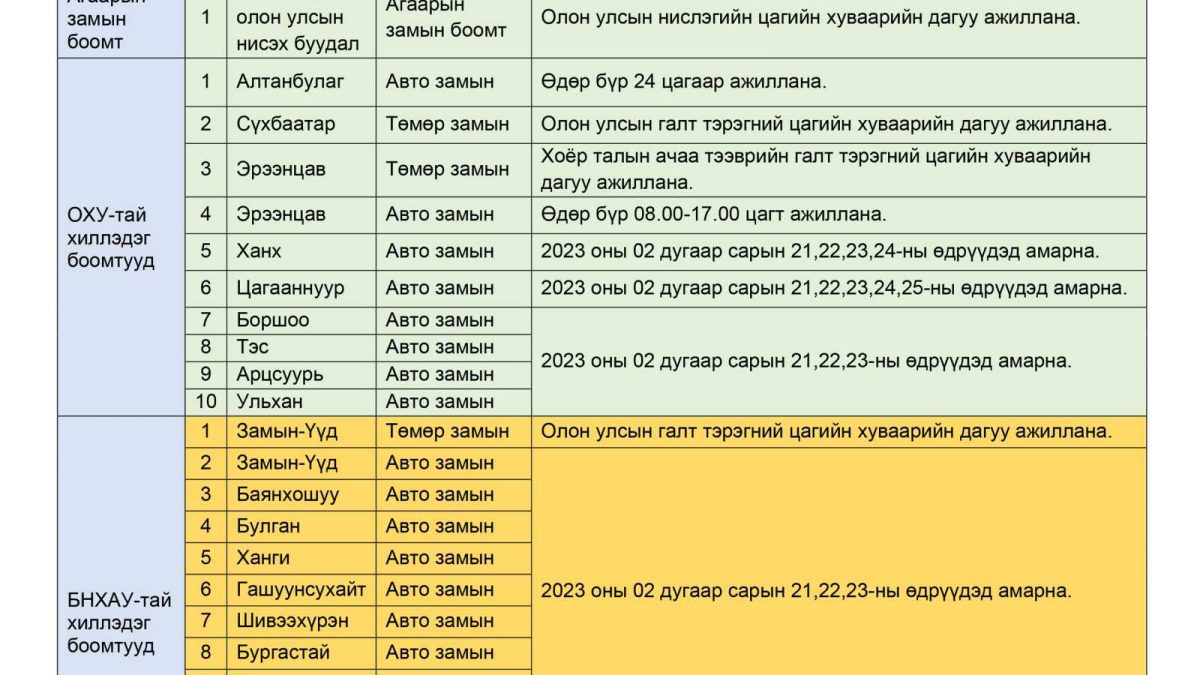The height and width of the screenshot is (675, 1200).
Task: Select the Ульхан port name cell
Action: click(x=270, y=402)
